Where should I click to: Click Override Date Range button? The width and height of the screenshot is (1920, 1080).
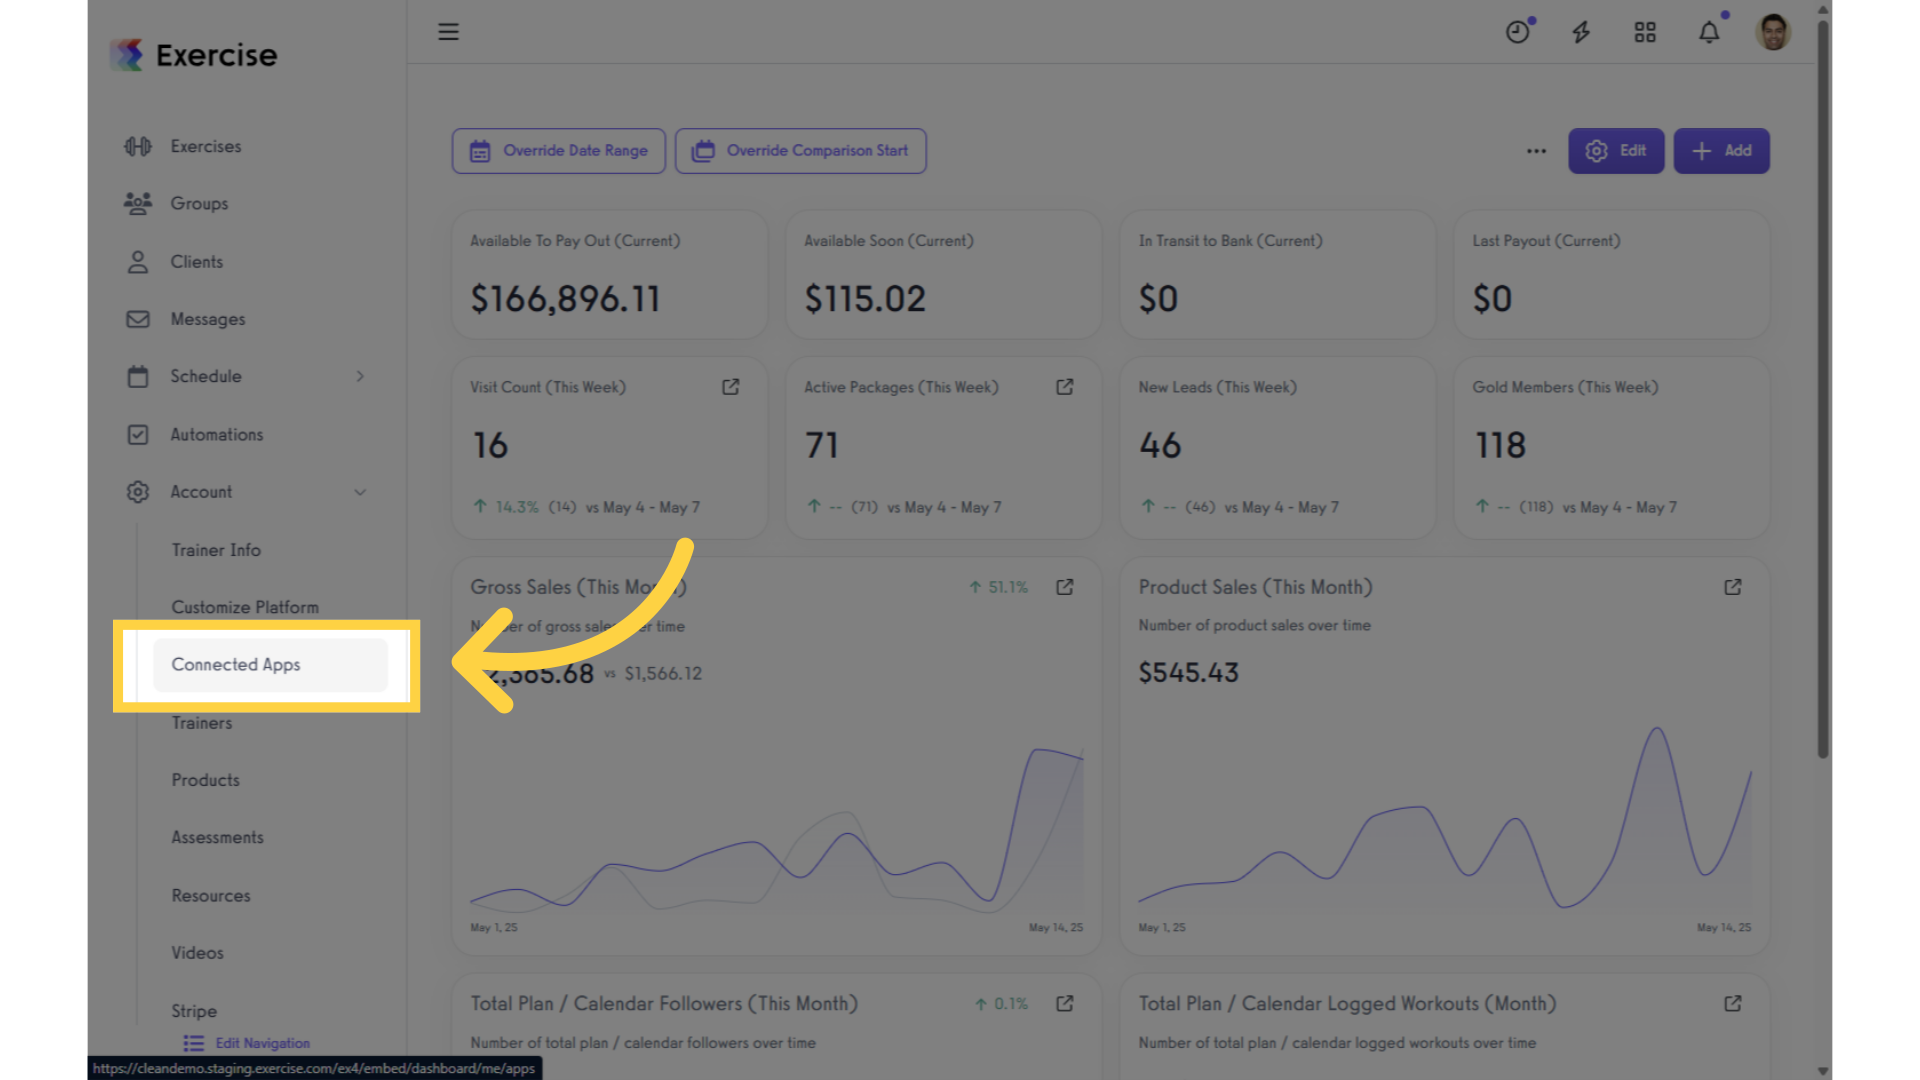click(558, 151)
